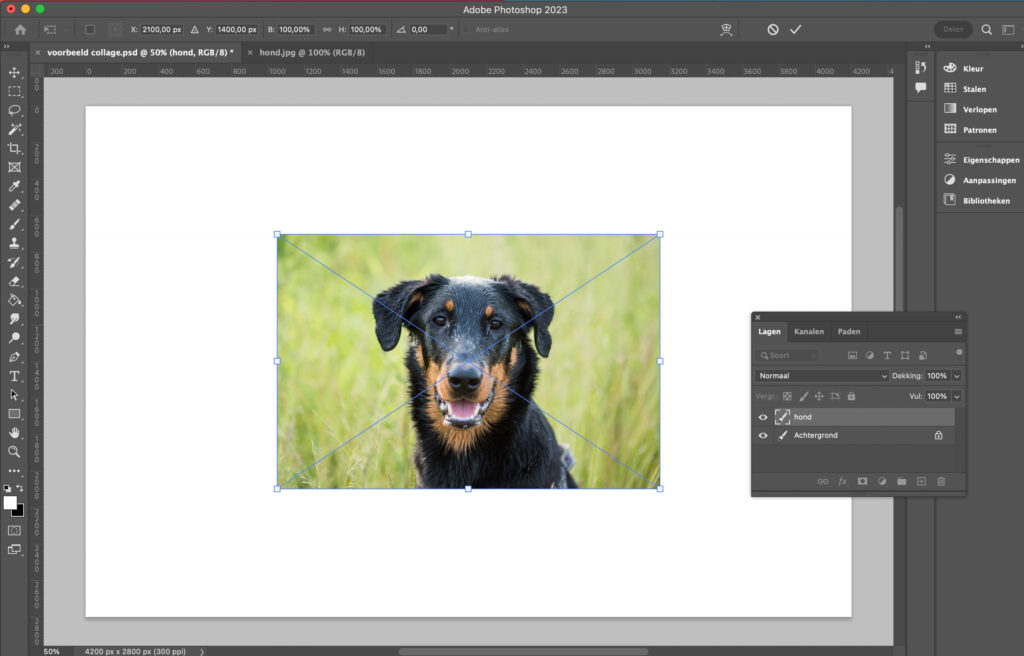Activate the Type tool
Image resolution: width=1024 pixels, height=656 pixels.
tap(14, 376)
